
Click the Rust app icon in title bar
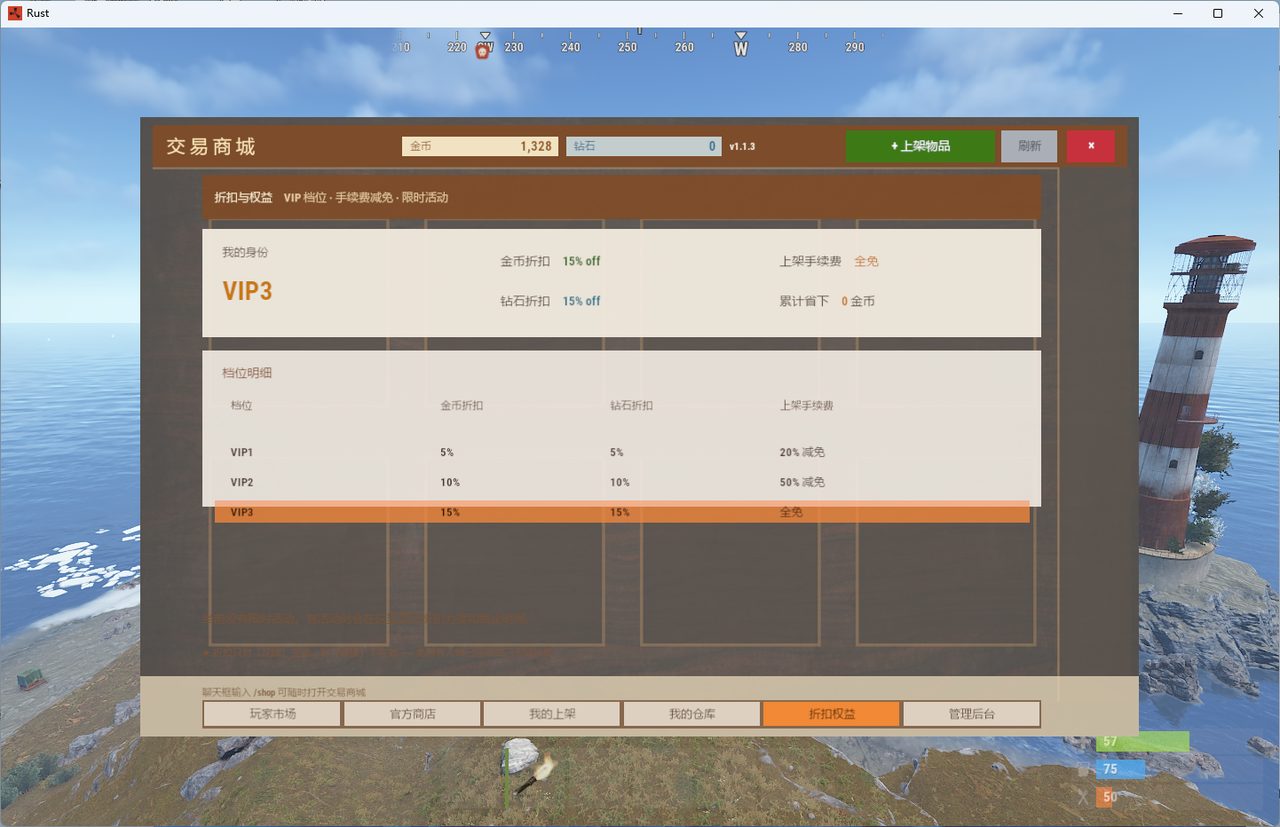coord(15,13)
